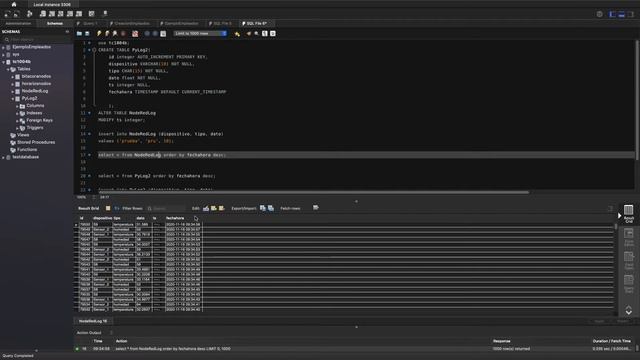
Task: Click the wrap cell content icon
Action: 316,208
